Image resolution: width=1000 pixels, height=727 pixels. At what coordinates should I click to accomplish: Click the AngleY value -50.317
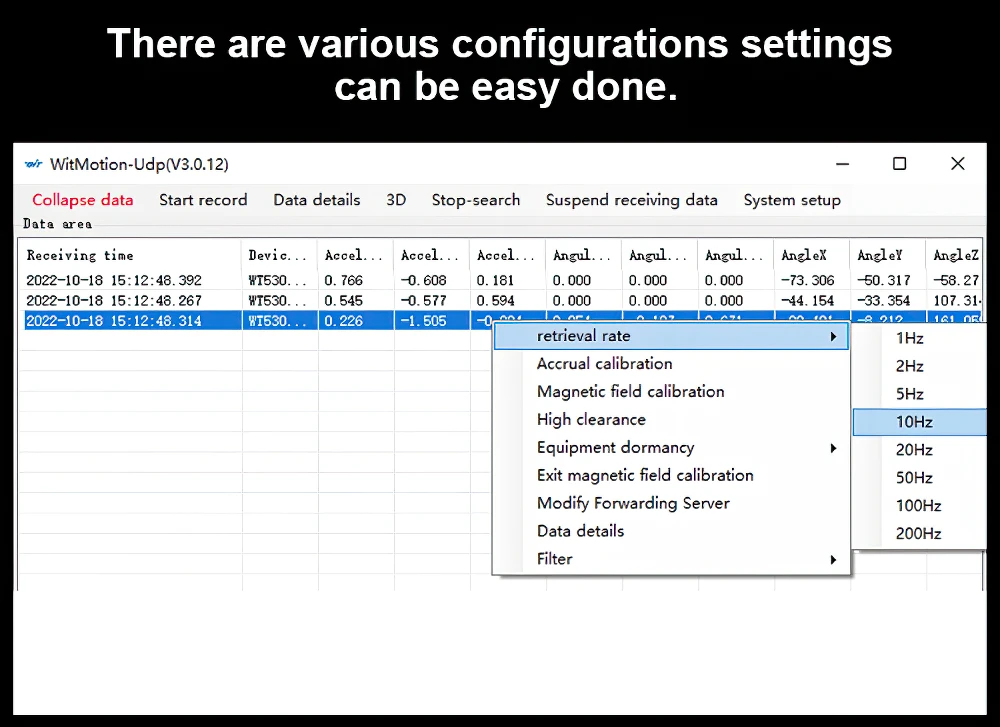[x=883, y=281]
